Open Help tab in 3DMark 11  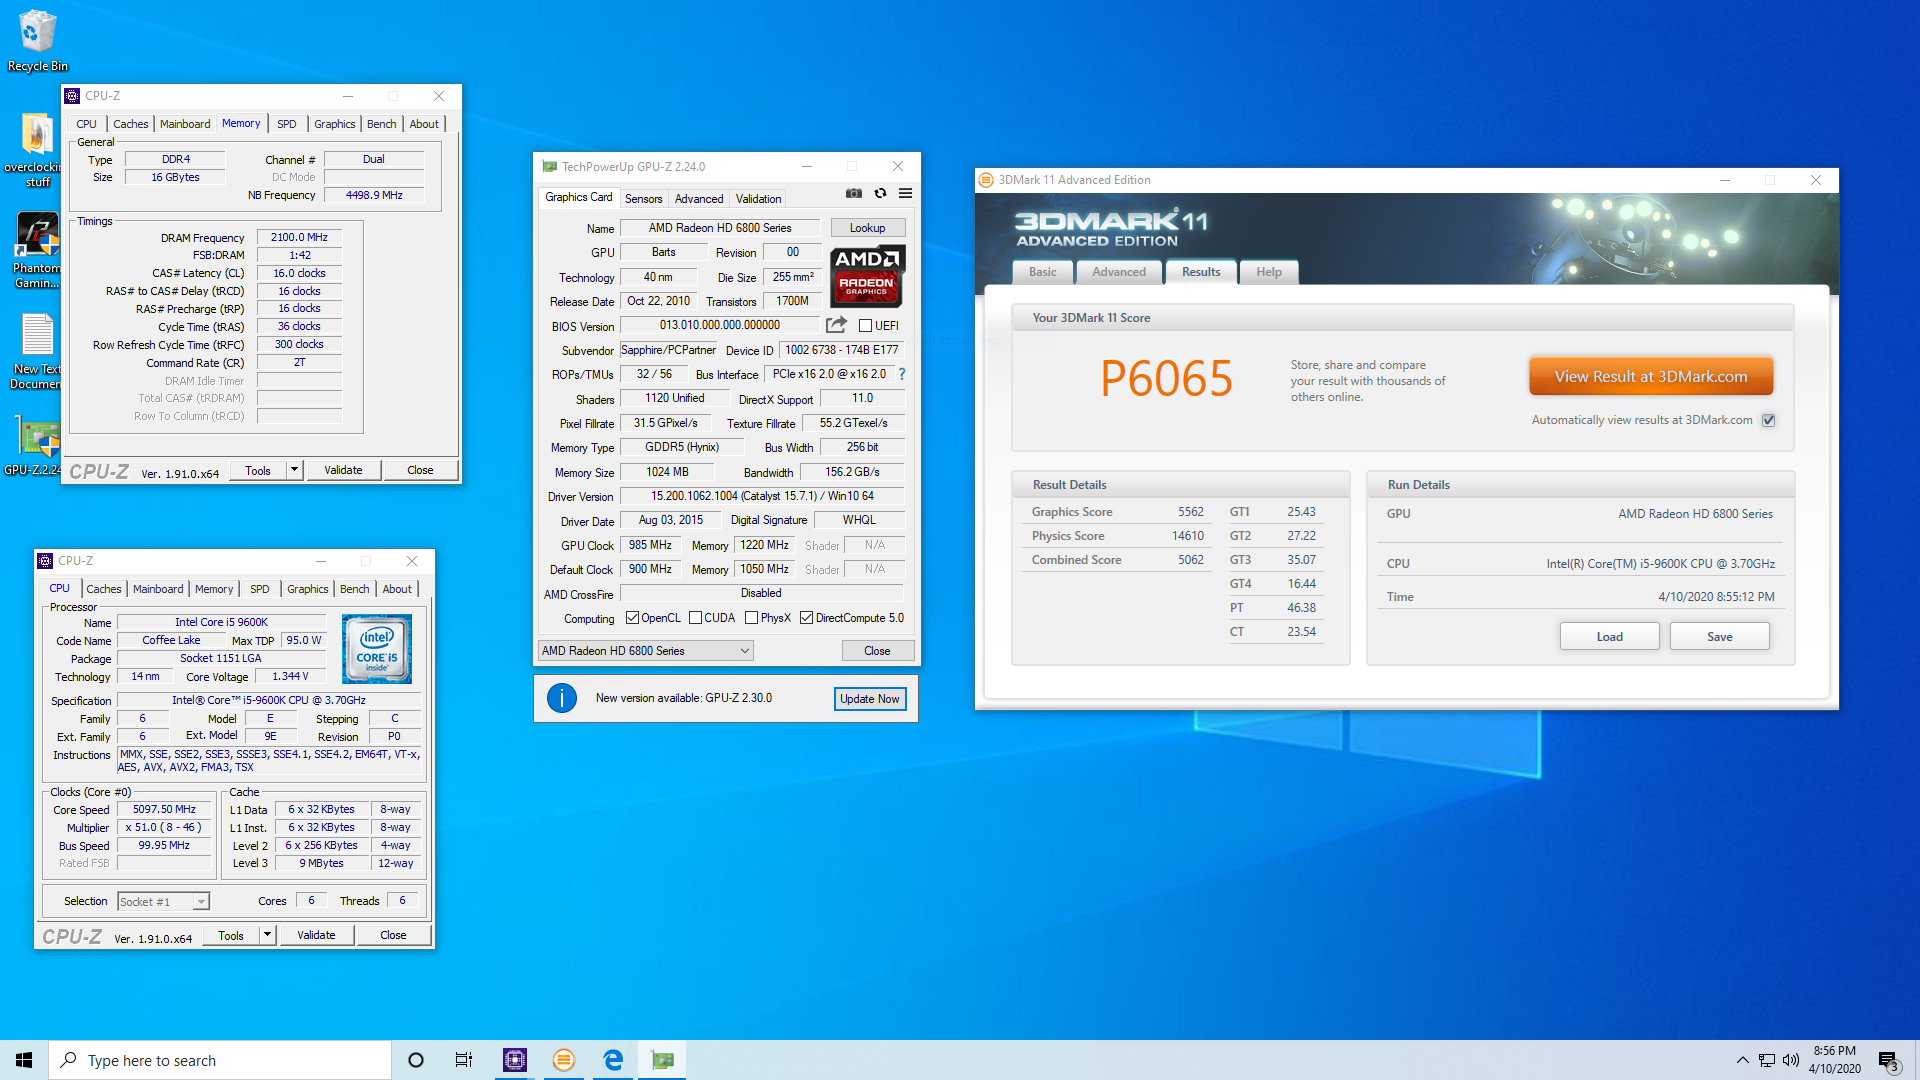pos(1268,272)
